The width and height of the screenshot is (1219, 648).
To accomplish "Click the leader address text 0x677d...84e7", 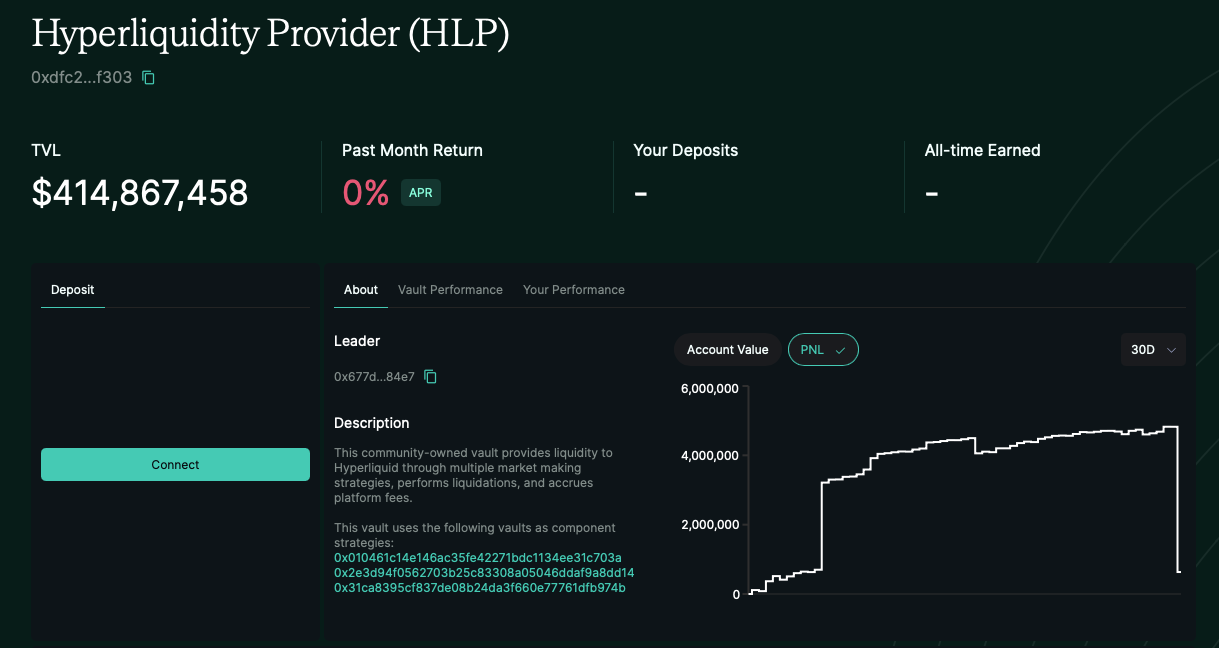I will pos(374,377).
